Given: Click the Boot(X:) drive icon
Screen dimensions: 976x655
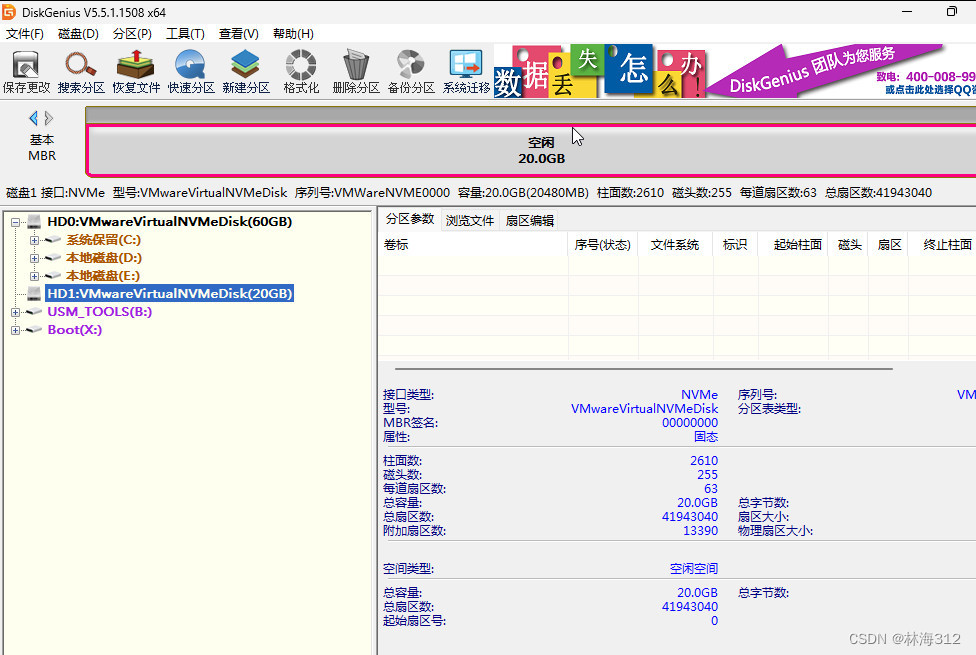Looking at the screenshot, I should click(x=34, y=330).
